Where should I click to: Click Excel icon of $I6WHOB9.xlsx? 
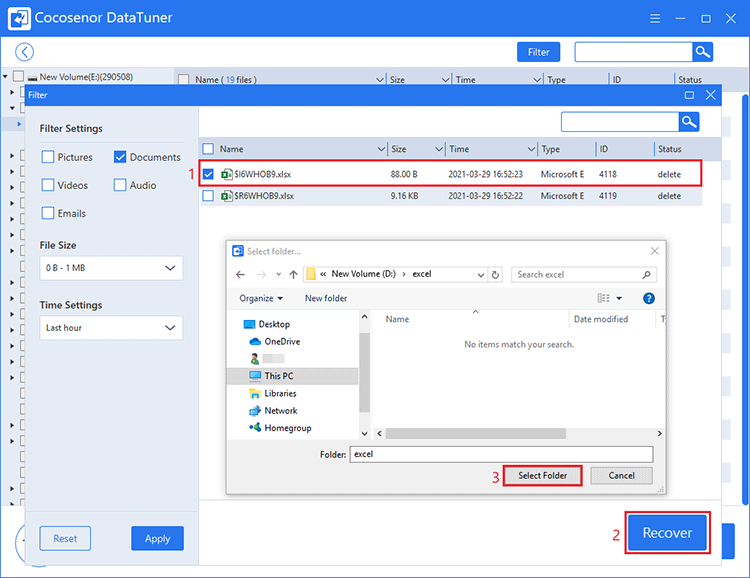pyautogui.click(x=226, y=174)
